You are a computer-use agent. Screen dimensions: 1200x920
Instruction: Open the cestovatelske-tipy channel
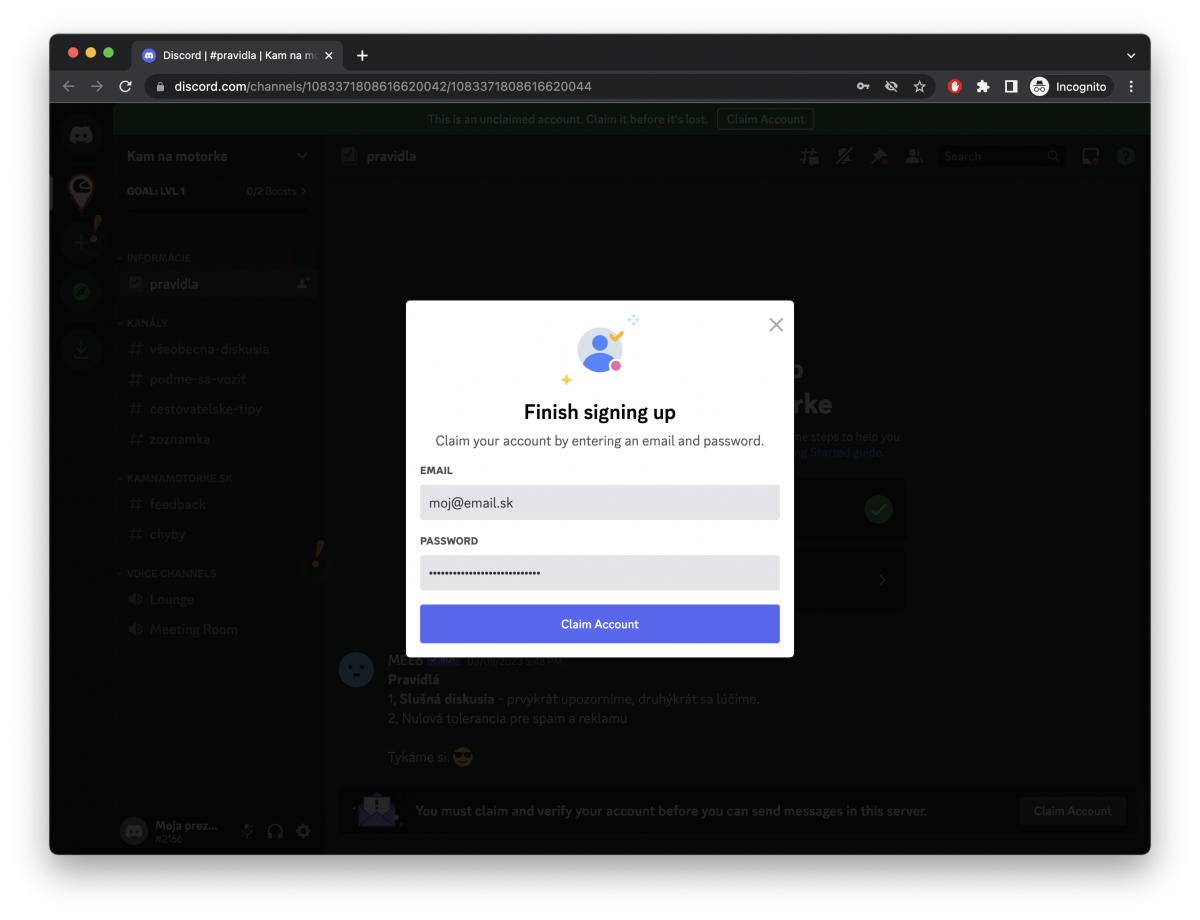pos(217,409)
